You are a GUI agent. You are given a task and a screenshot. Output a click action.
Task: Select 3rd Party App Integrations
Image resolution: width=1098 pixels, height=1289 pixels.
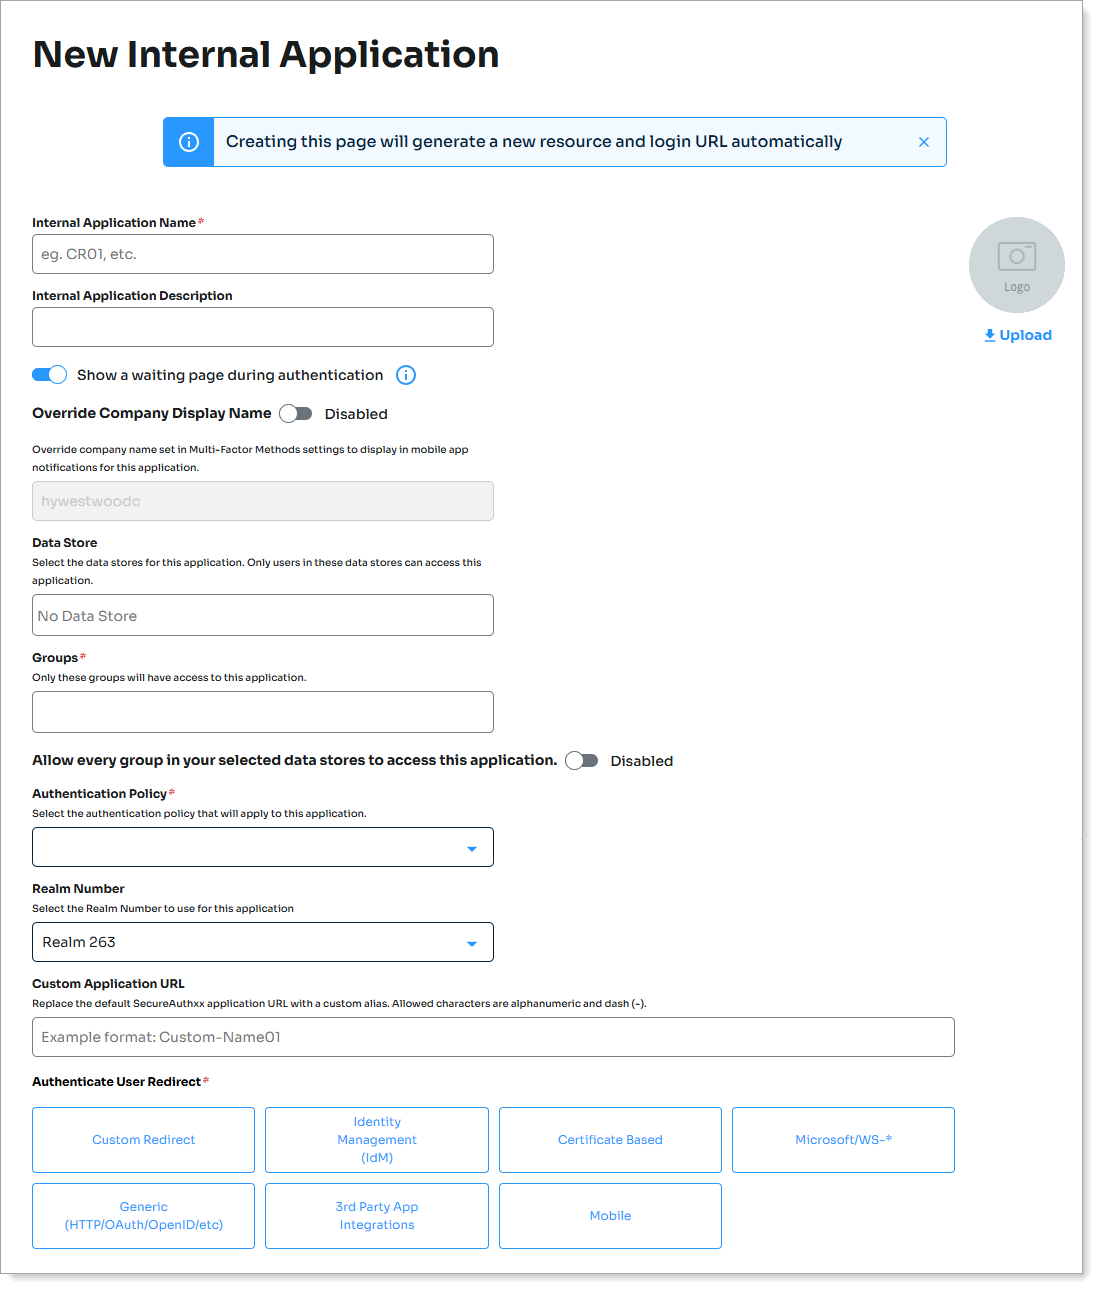pyautogui.click(x=377, y=1216)
